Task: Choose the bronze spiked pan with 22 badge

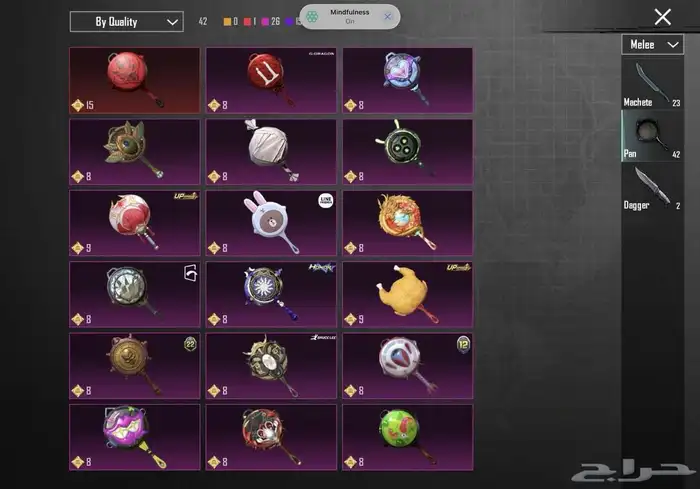Action: pos(135,366)
